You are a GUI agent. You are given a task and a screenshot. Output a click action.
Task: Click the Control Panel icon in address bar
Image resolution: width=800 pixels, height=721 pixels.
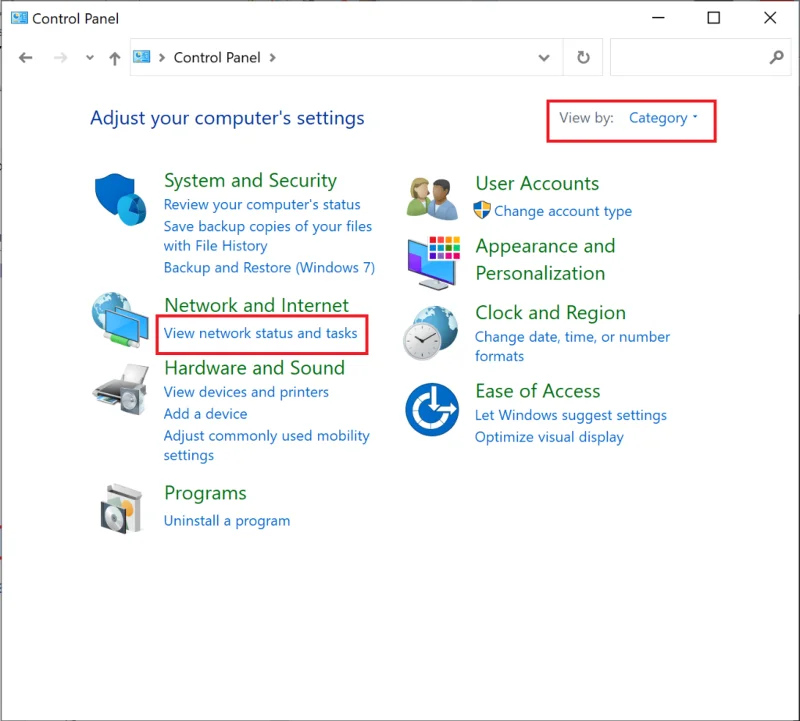[x=142, y=57]
